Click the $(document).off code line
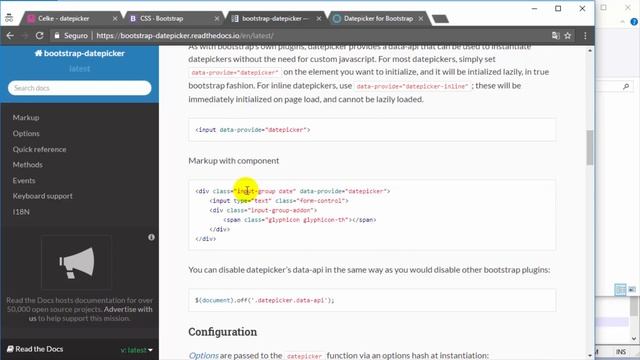This screenshot has width=640, height=360. coord(264,300)
